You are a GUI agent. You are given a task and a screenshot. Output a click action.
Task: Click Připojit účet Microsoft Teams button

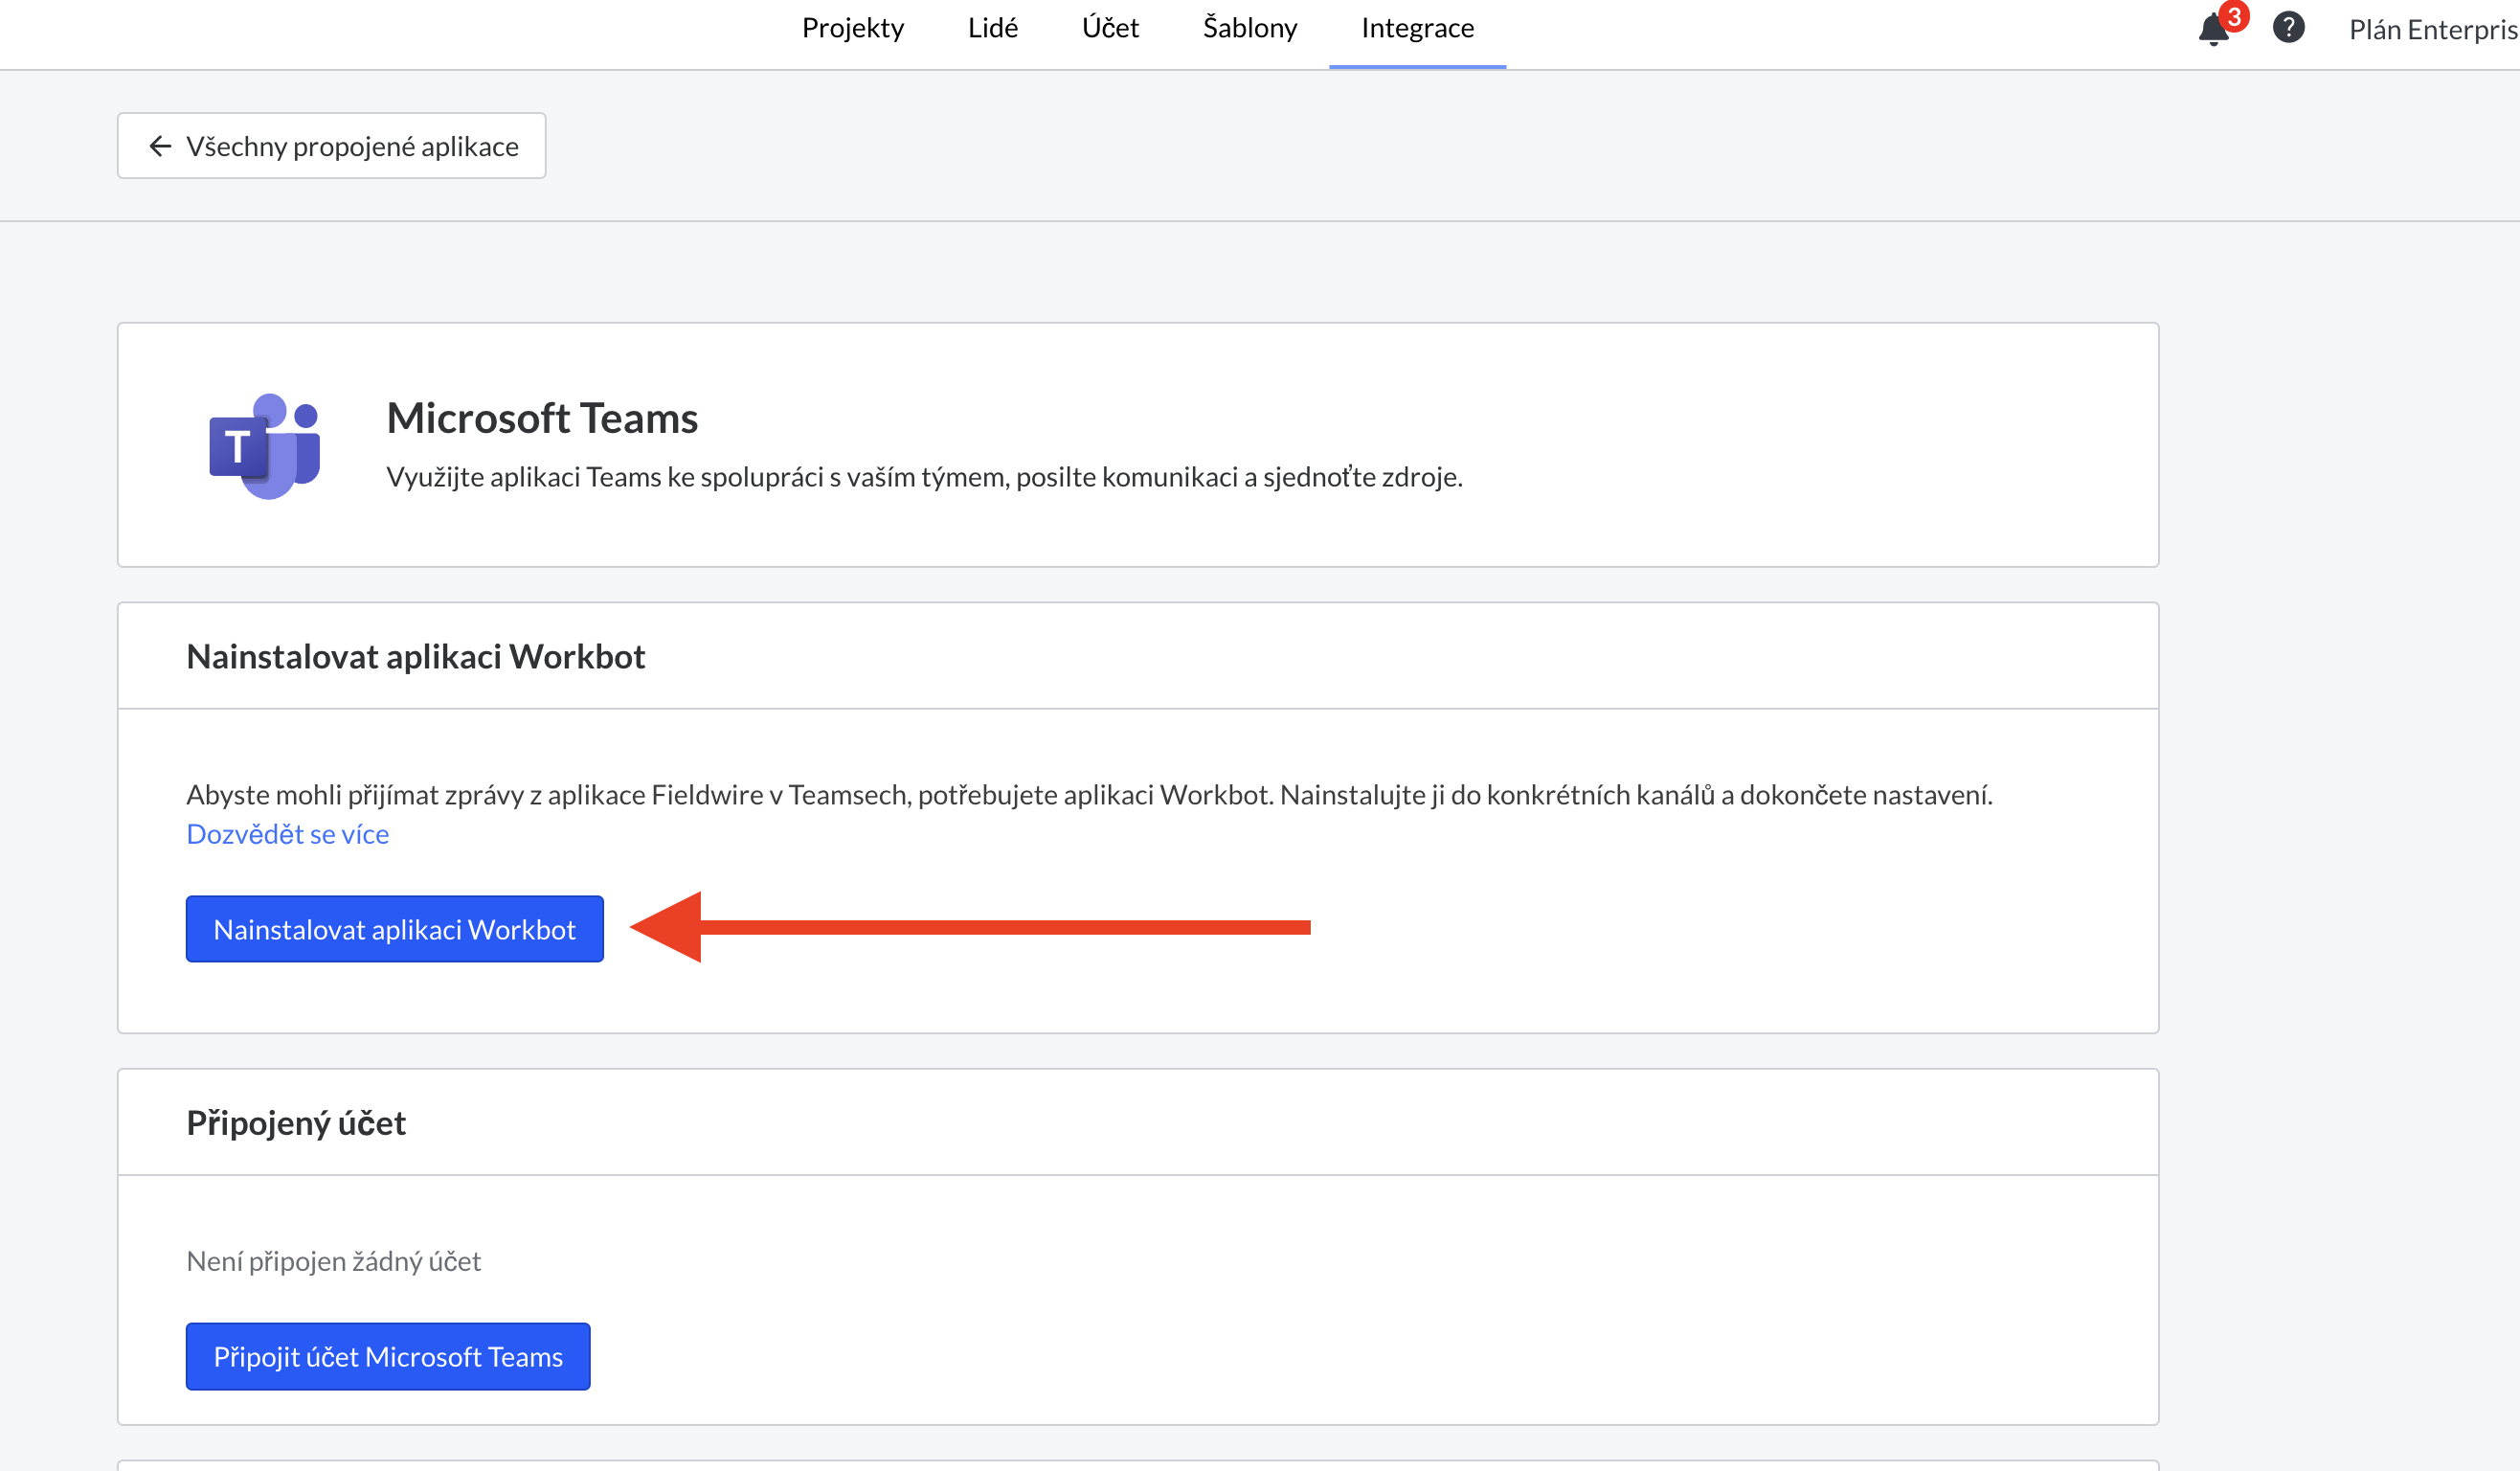388,1356
